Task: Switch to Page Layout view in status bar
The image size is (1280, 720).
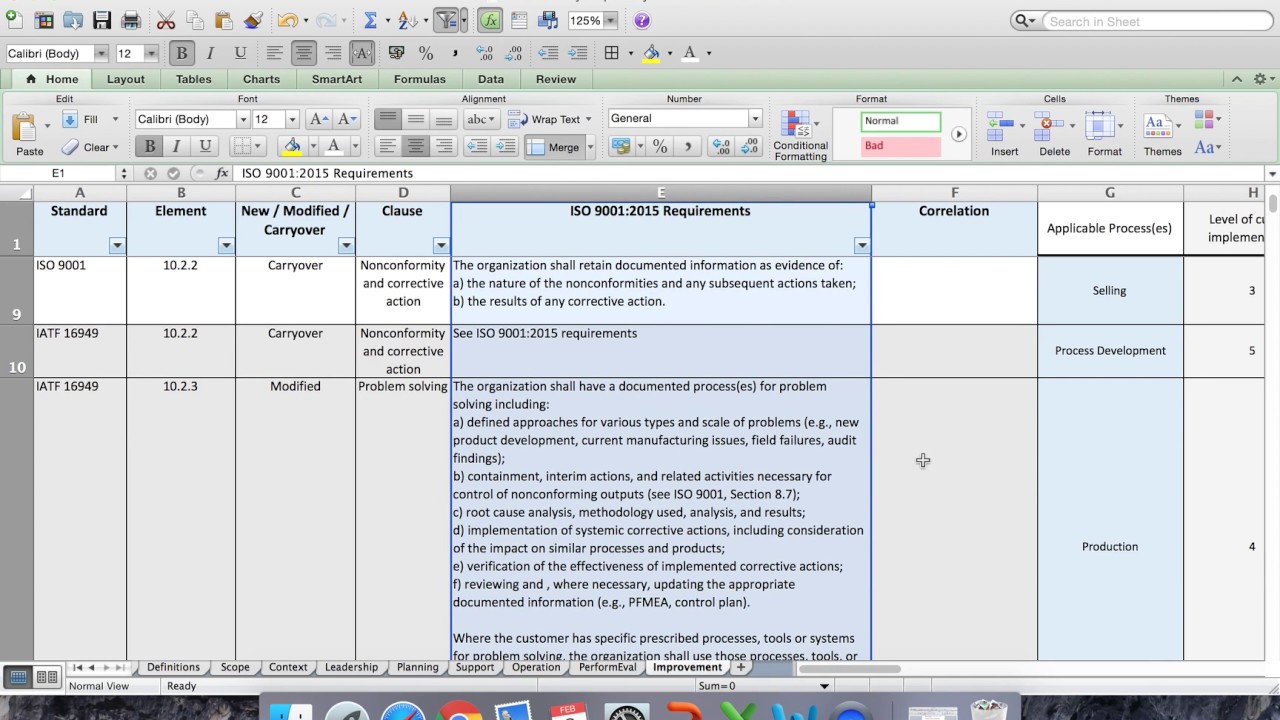Action: (46, 677)
